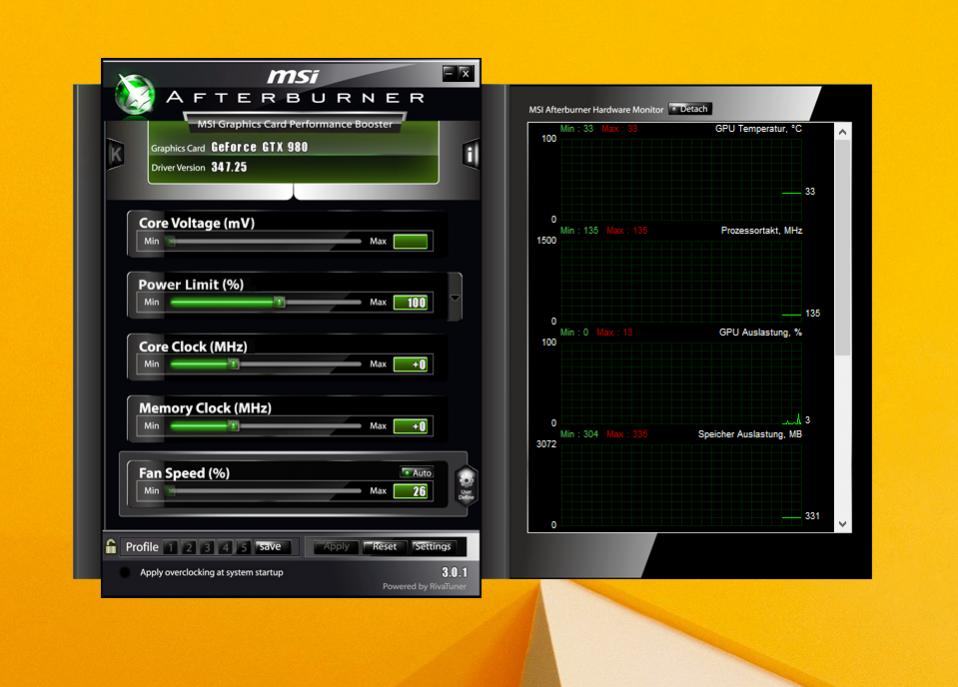Minimize the Afterburner window
Screen dimensions: 958x687
(449, 73)
